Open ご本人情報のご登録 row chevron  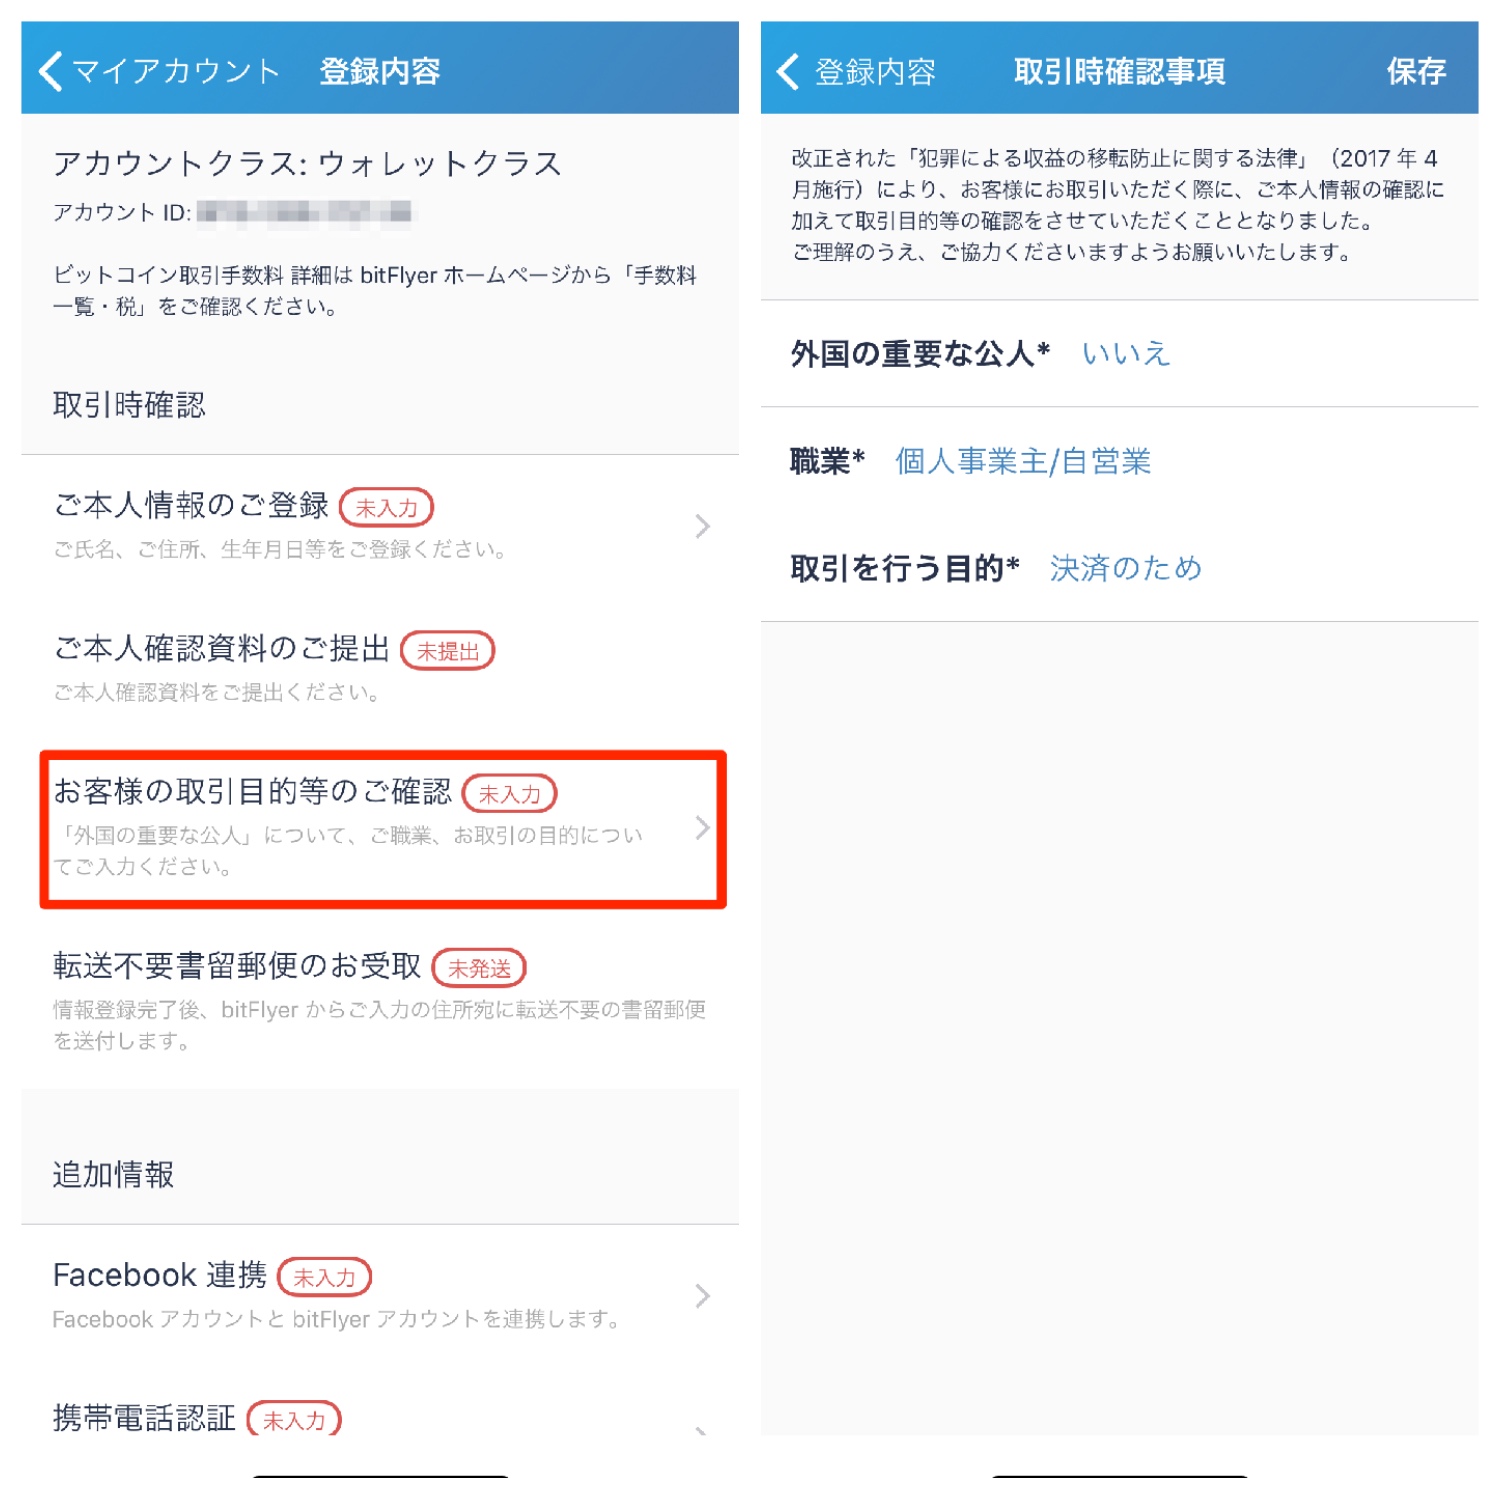click(702, 526)
